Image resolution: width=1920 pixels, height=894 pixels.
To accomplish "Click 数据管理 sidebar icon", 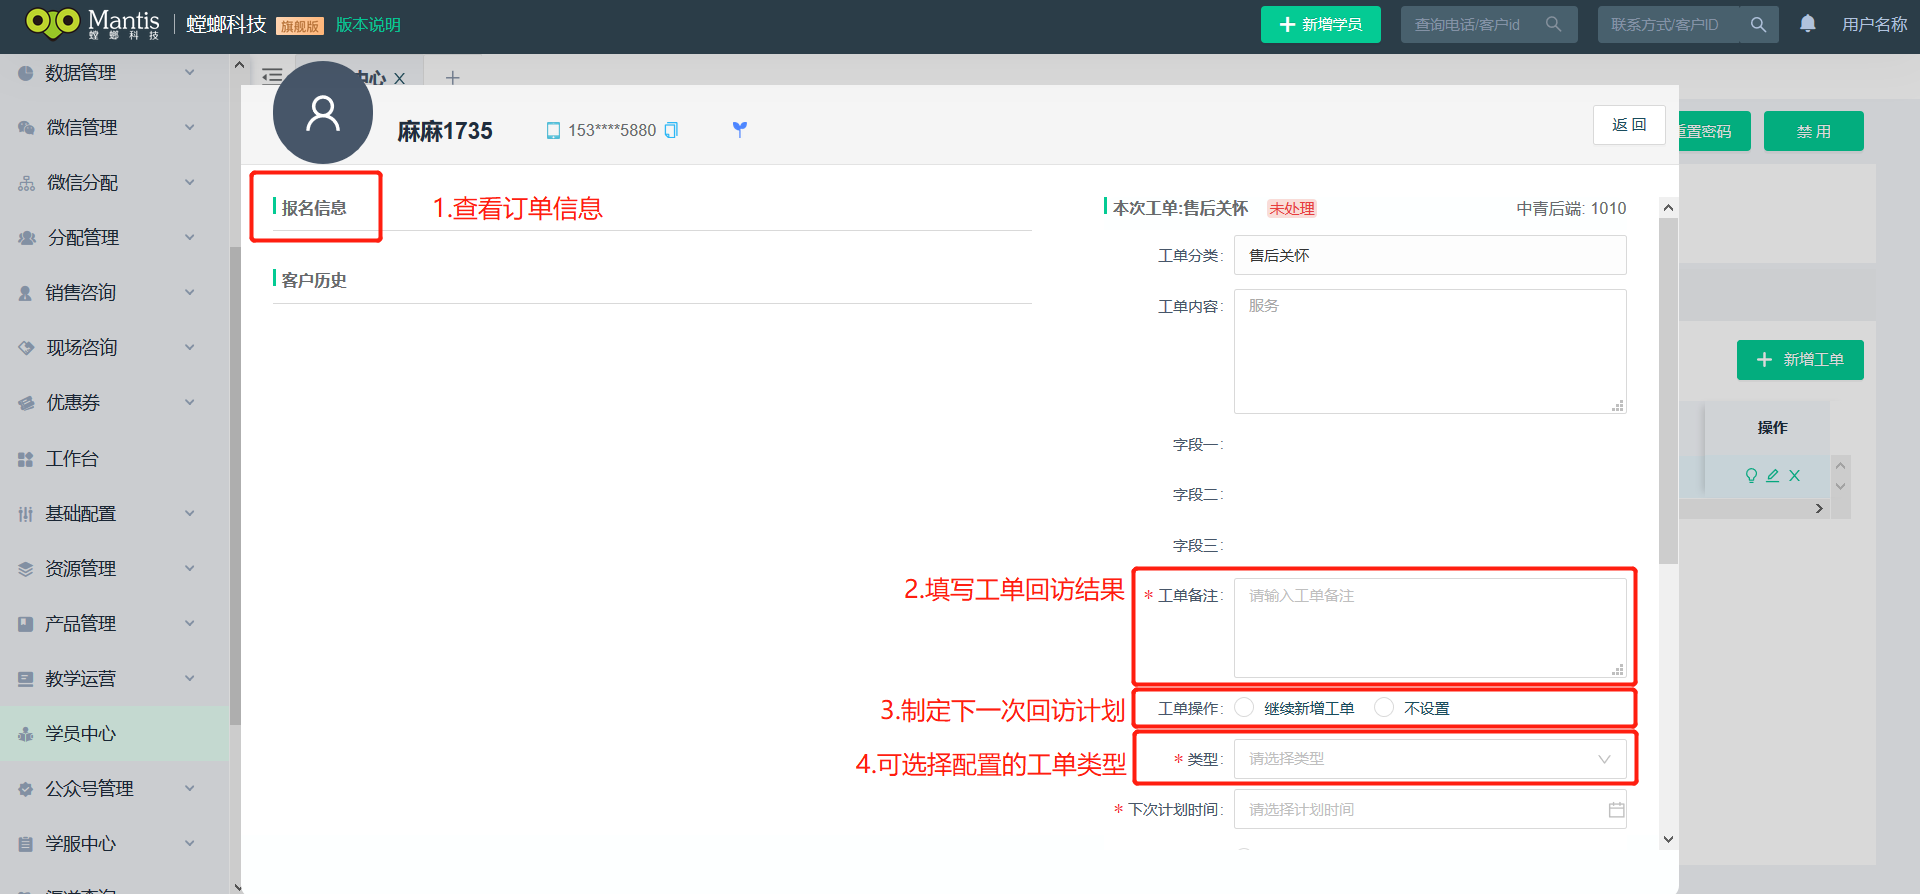I will click(x=26, y=73).
